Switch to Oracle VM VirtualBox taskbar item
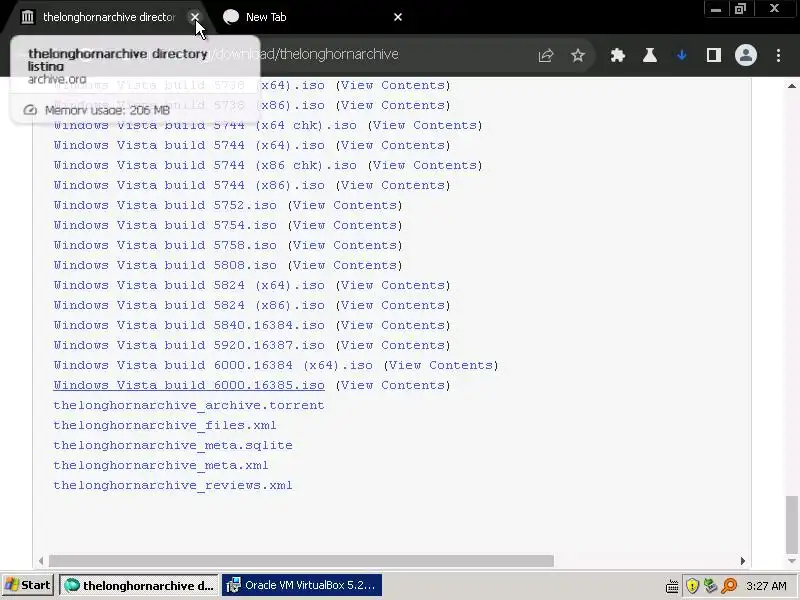The width and height of the screenshot is (800, 600). (302, 585)
